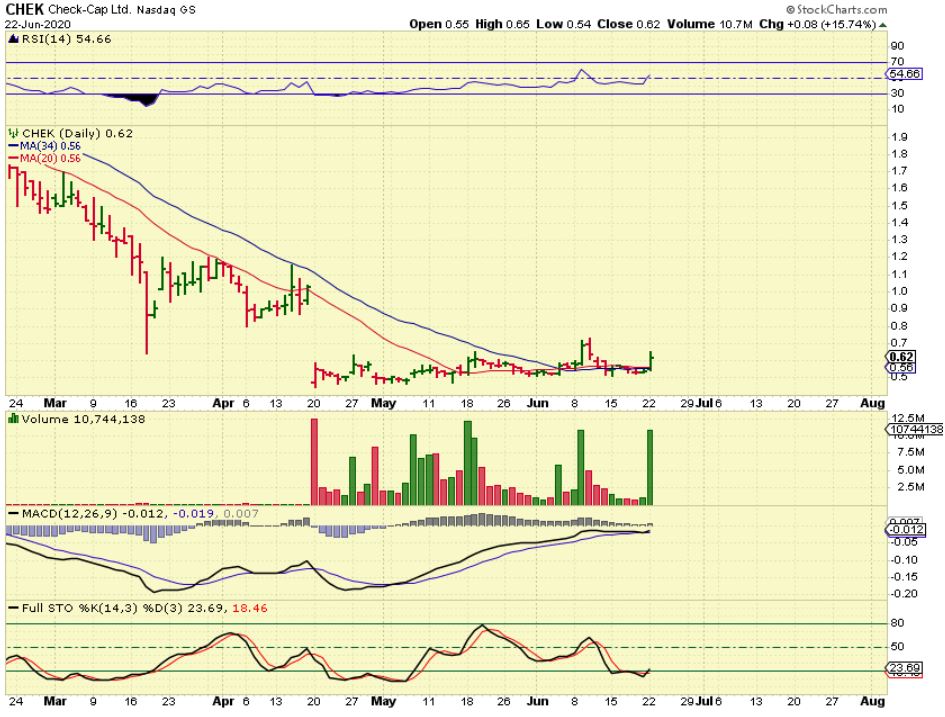Click the 0.56 moving average tag on right axis
Image resolution: width=945 pixels, height=717 pixels.
coord(902,368)
